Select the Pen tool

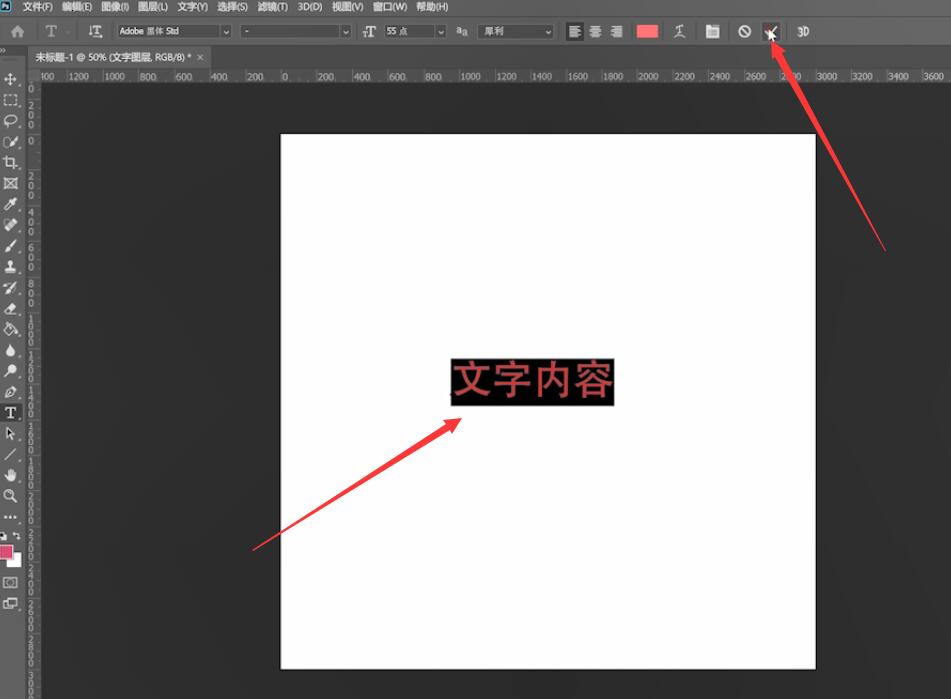pos(10,392)
